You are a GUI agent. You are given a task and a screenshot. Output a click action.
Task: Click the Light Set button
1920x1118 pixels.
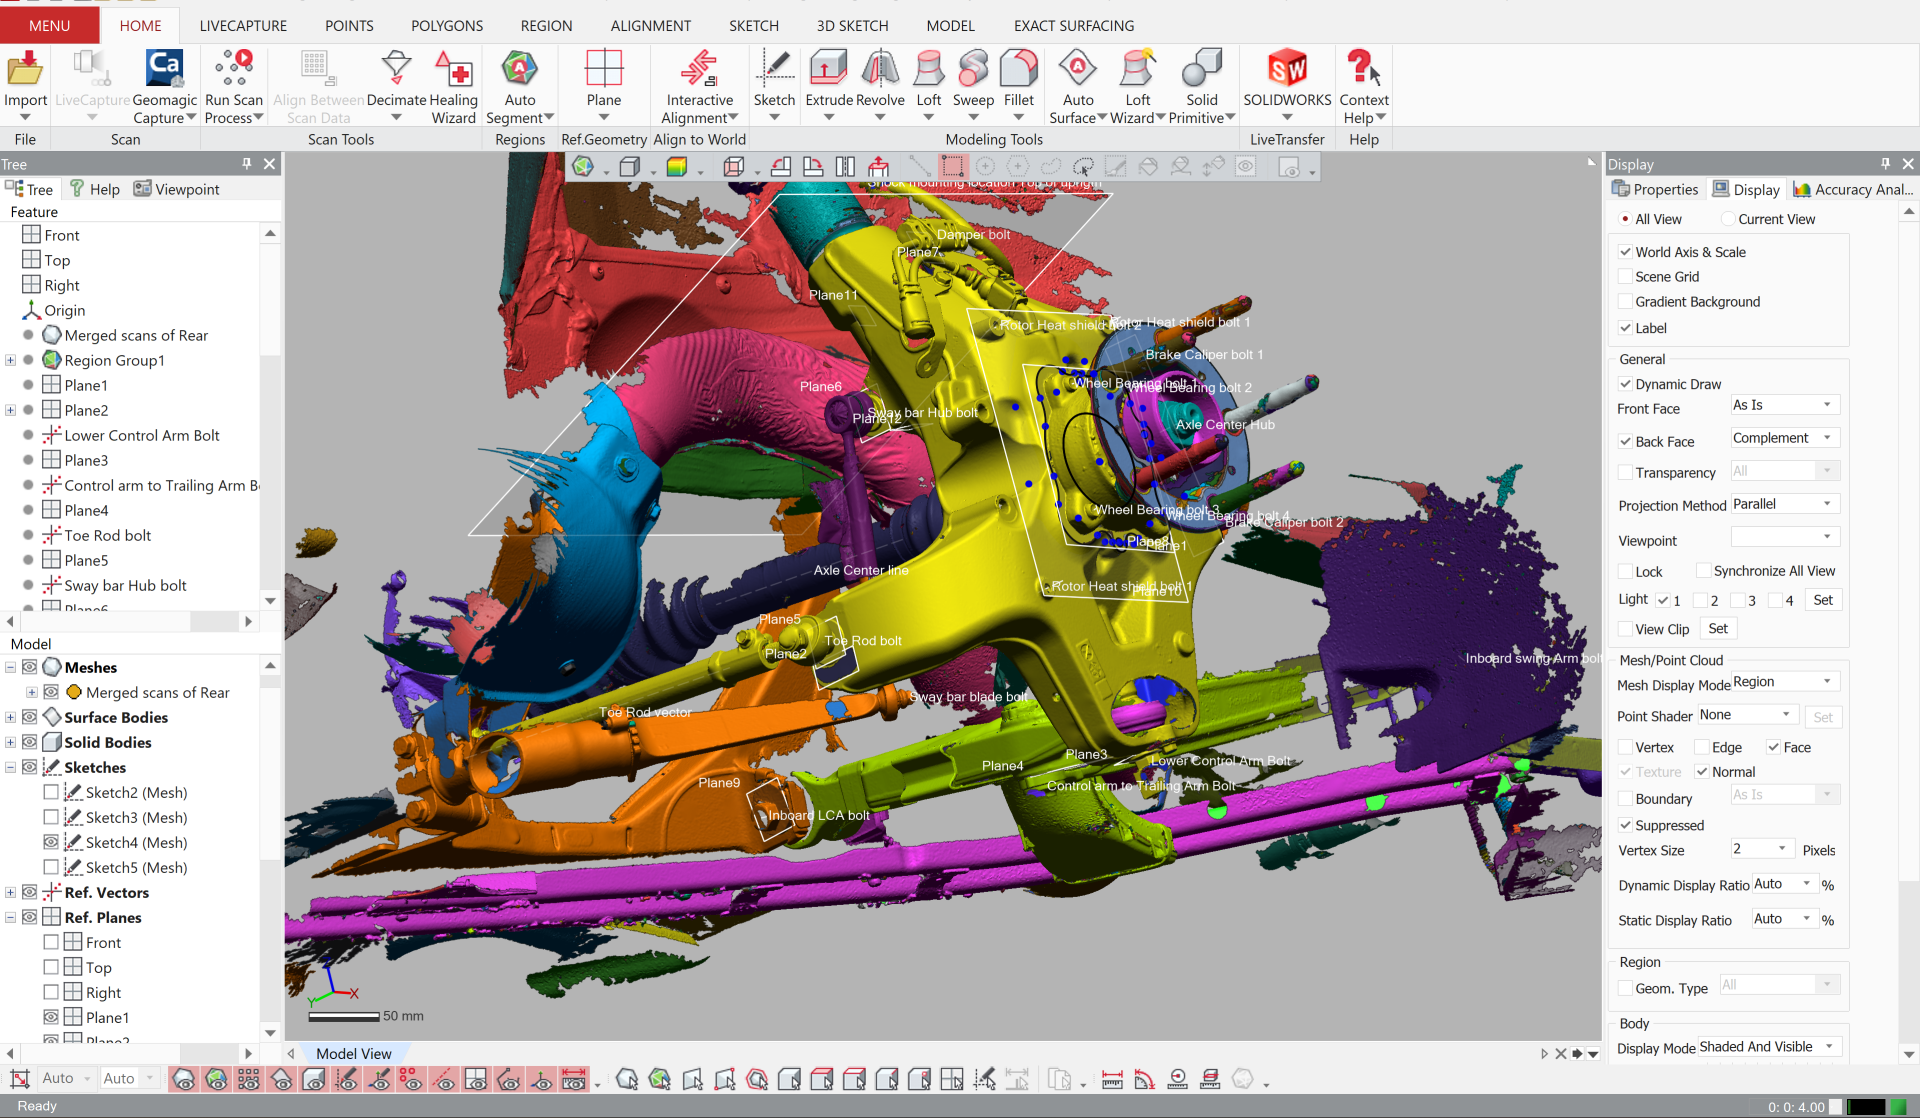click(x=1823, y=600)
